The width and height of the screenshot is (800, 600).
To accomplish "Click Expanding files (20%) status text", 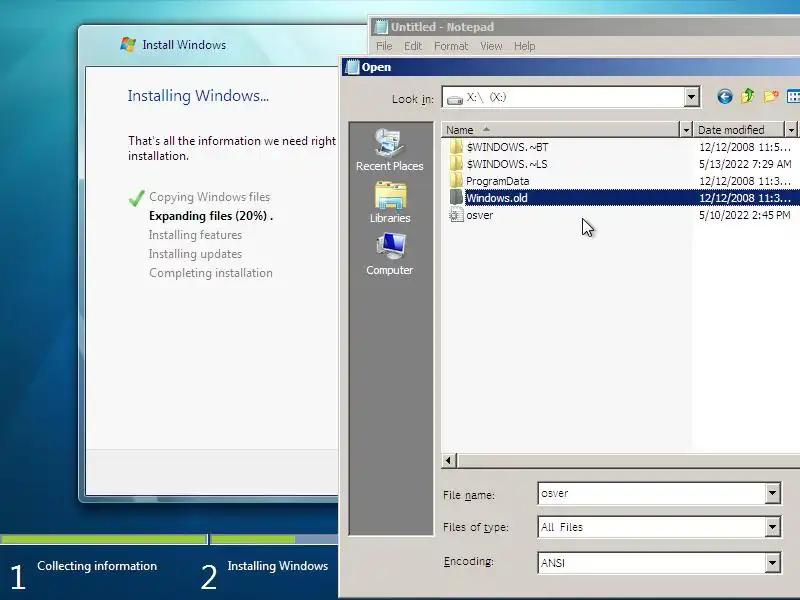I will [211, 216].
